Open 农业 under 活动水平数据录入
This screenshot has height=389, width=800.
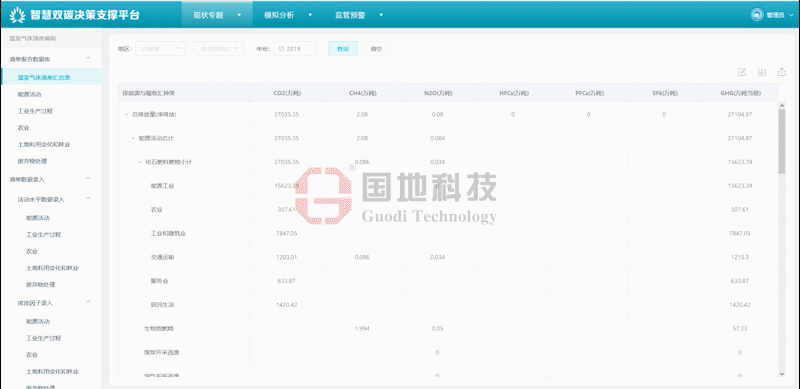coord(32,251)
